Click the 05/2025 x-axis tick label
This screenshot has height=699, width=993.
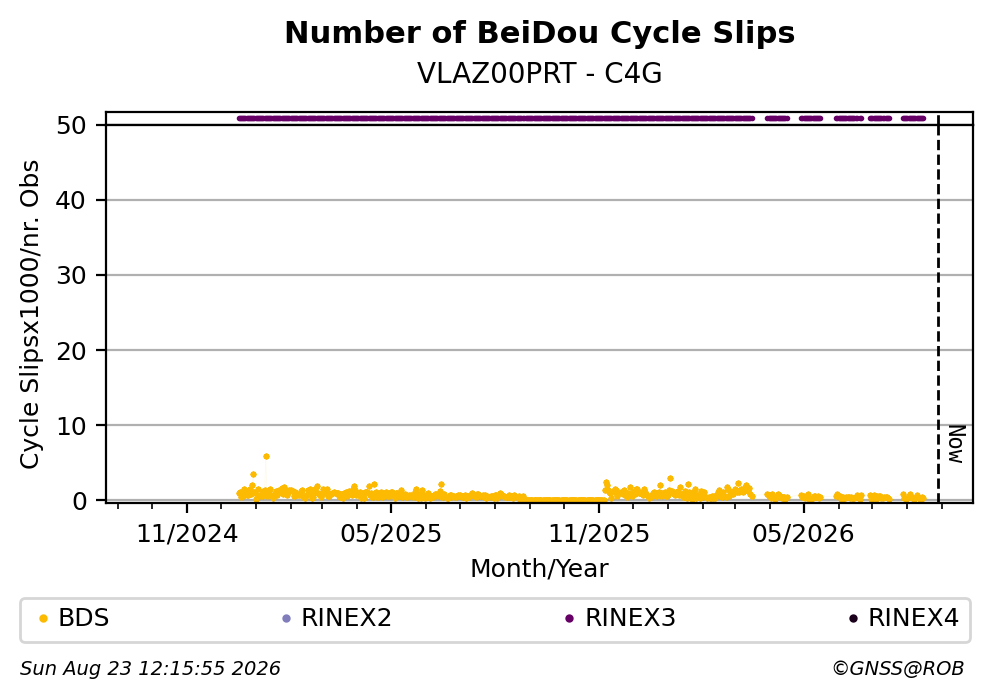click(391, 534)
